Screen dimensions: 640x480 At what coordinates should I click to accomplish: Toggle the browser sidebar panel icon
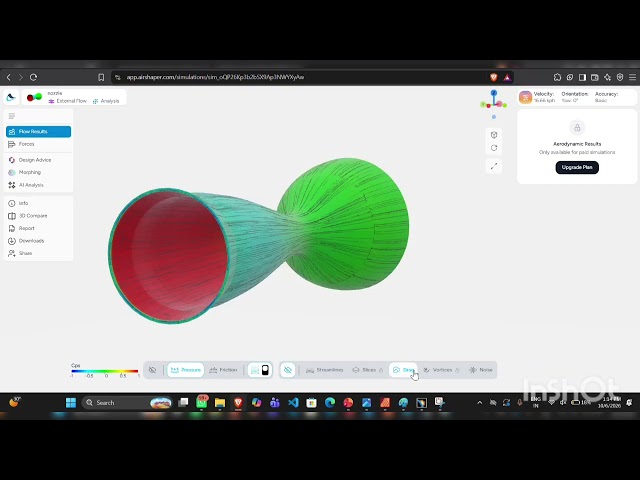(x=582, y=77)
